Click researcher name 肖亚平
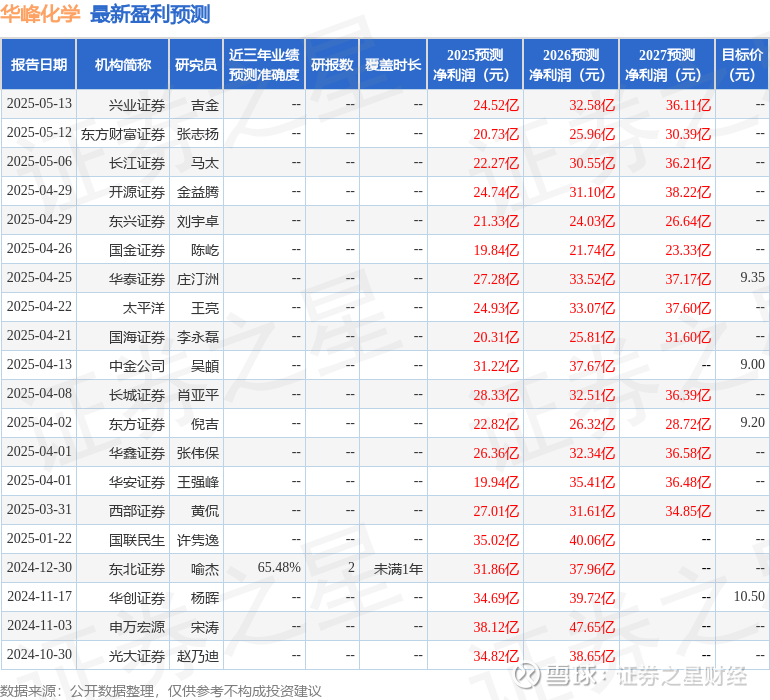This screenshot has width=770, height=700. (198, 395)
